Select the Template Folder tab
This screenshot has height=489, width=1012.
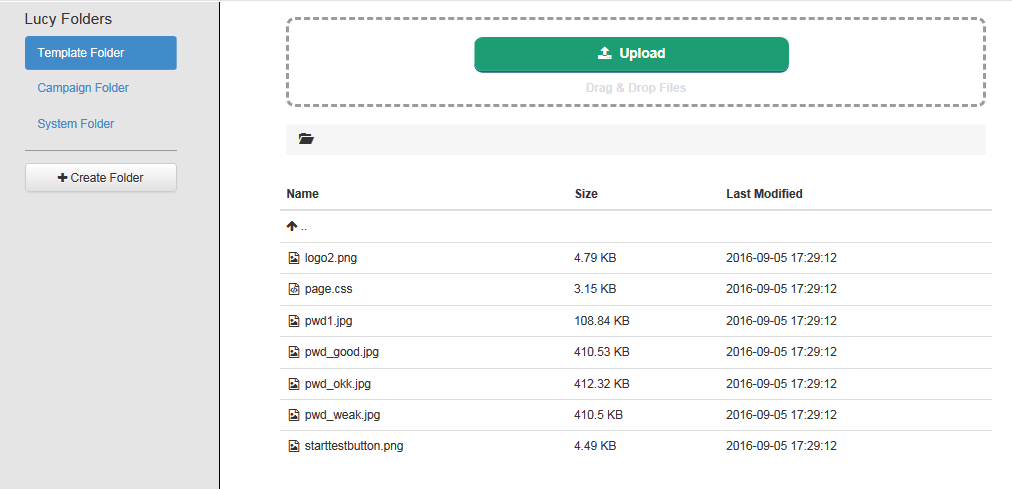point(101,53)
